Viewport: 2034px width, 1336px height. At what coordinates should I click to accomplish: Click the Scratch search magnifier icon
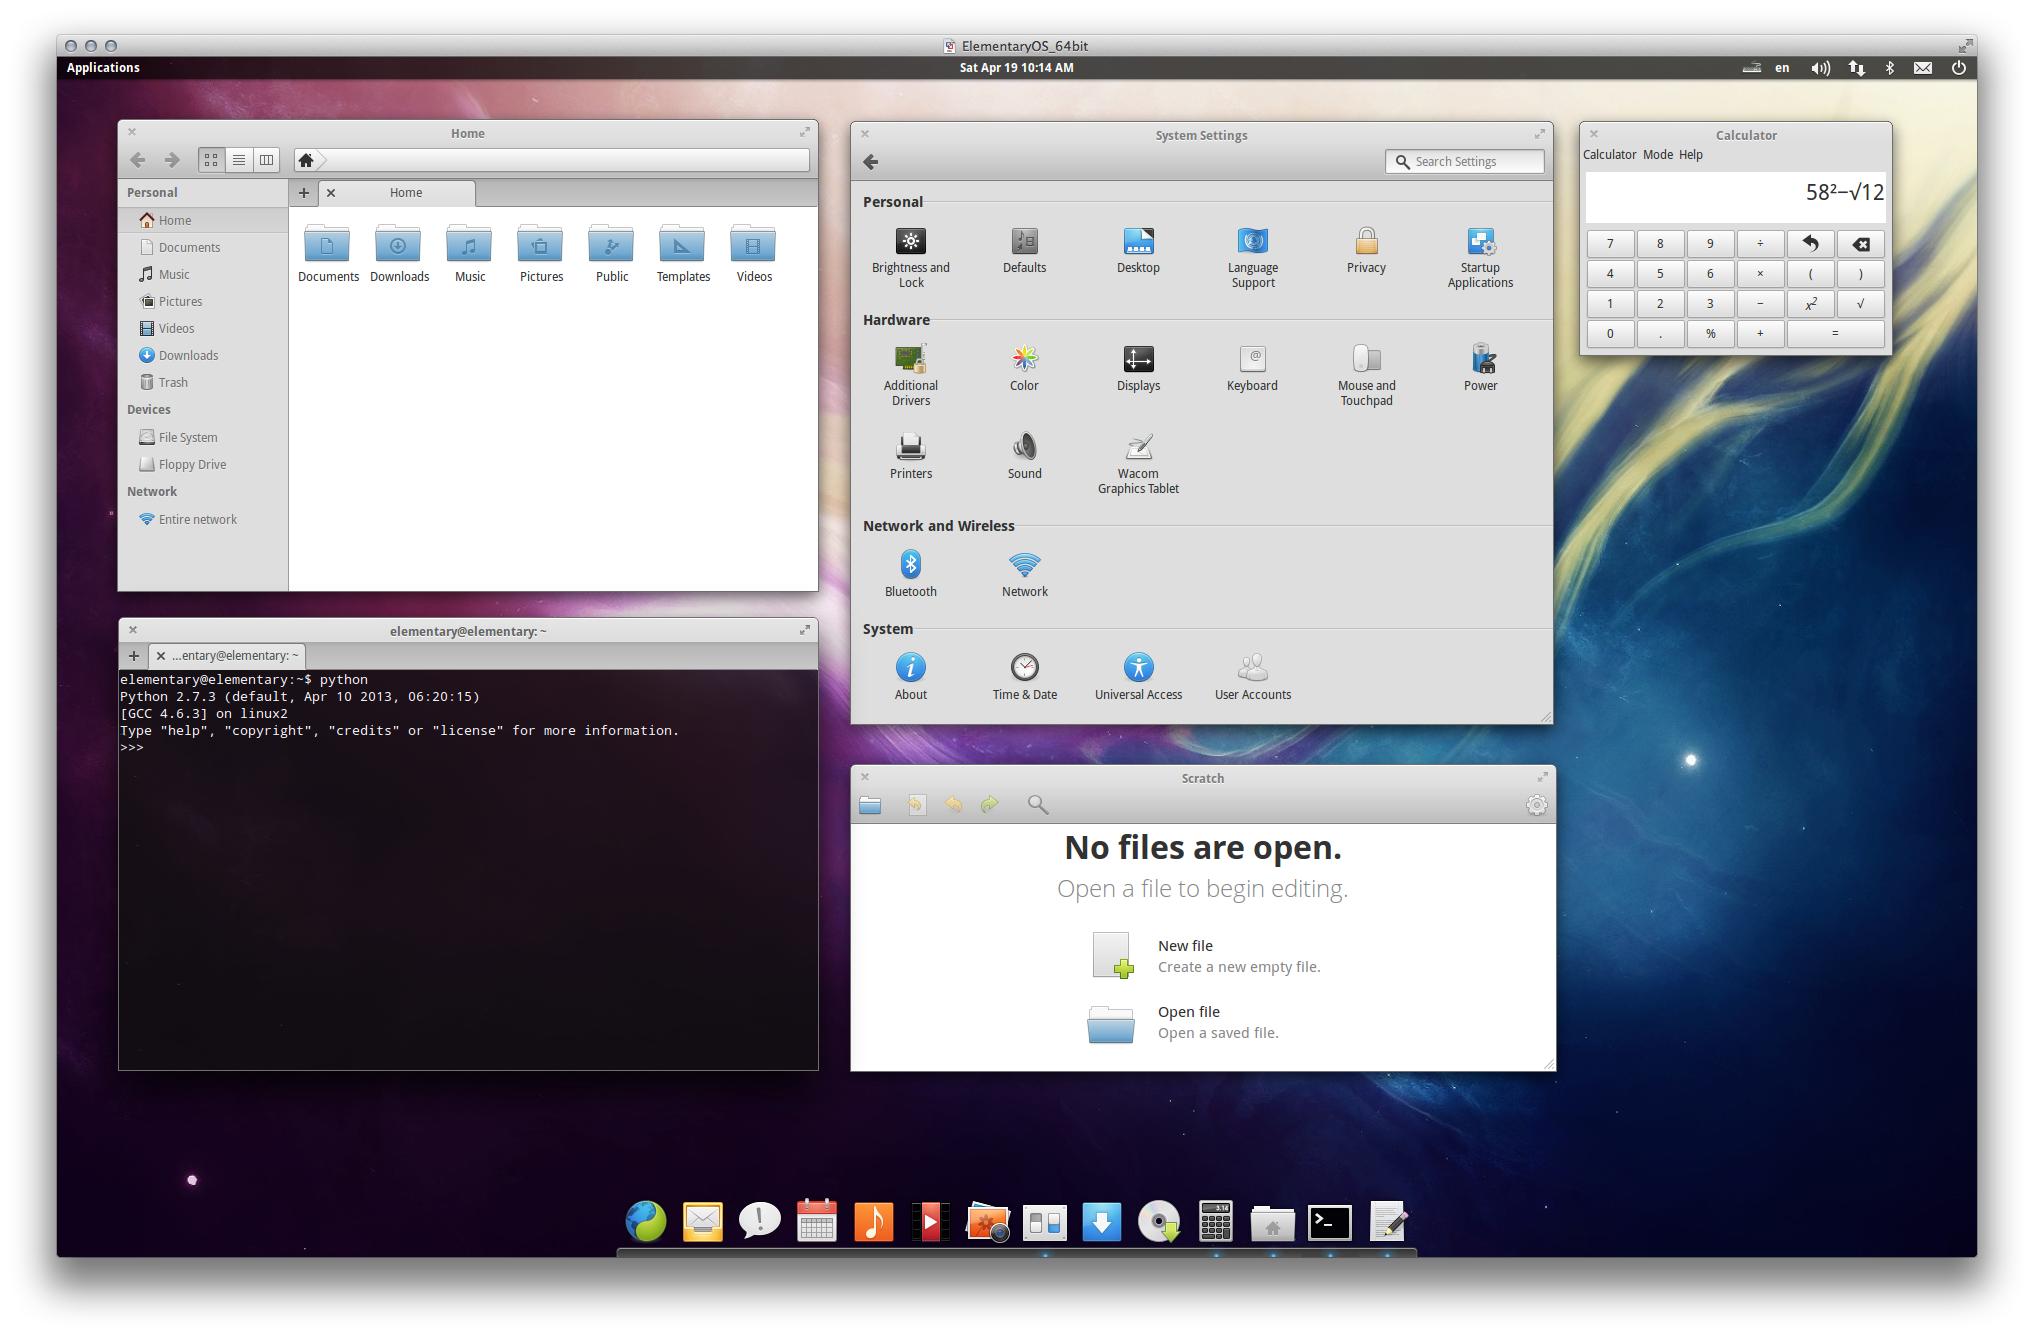[x=1037, y=805]
